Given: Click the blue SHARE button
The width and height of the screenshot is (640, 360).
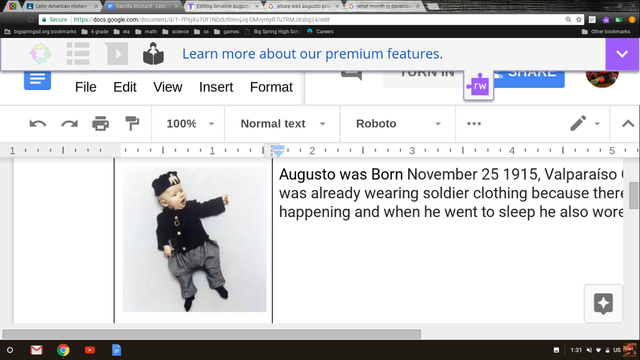Looking at the screenshot, I should (x=529, y=78).
